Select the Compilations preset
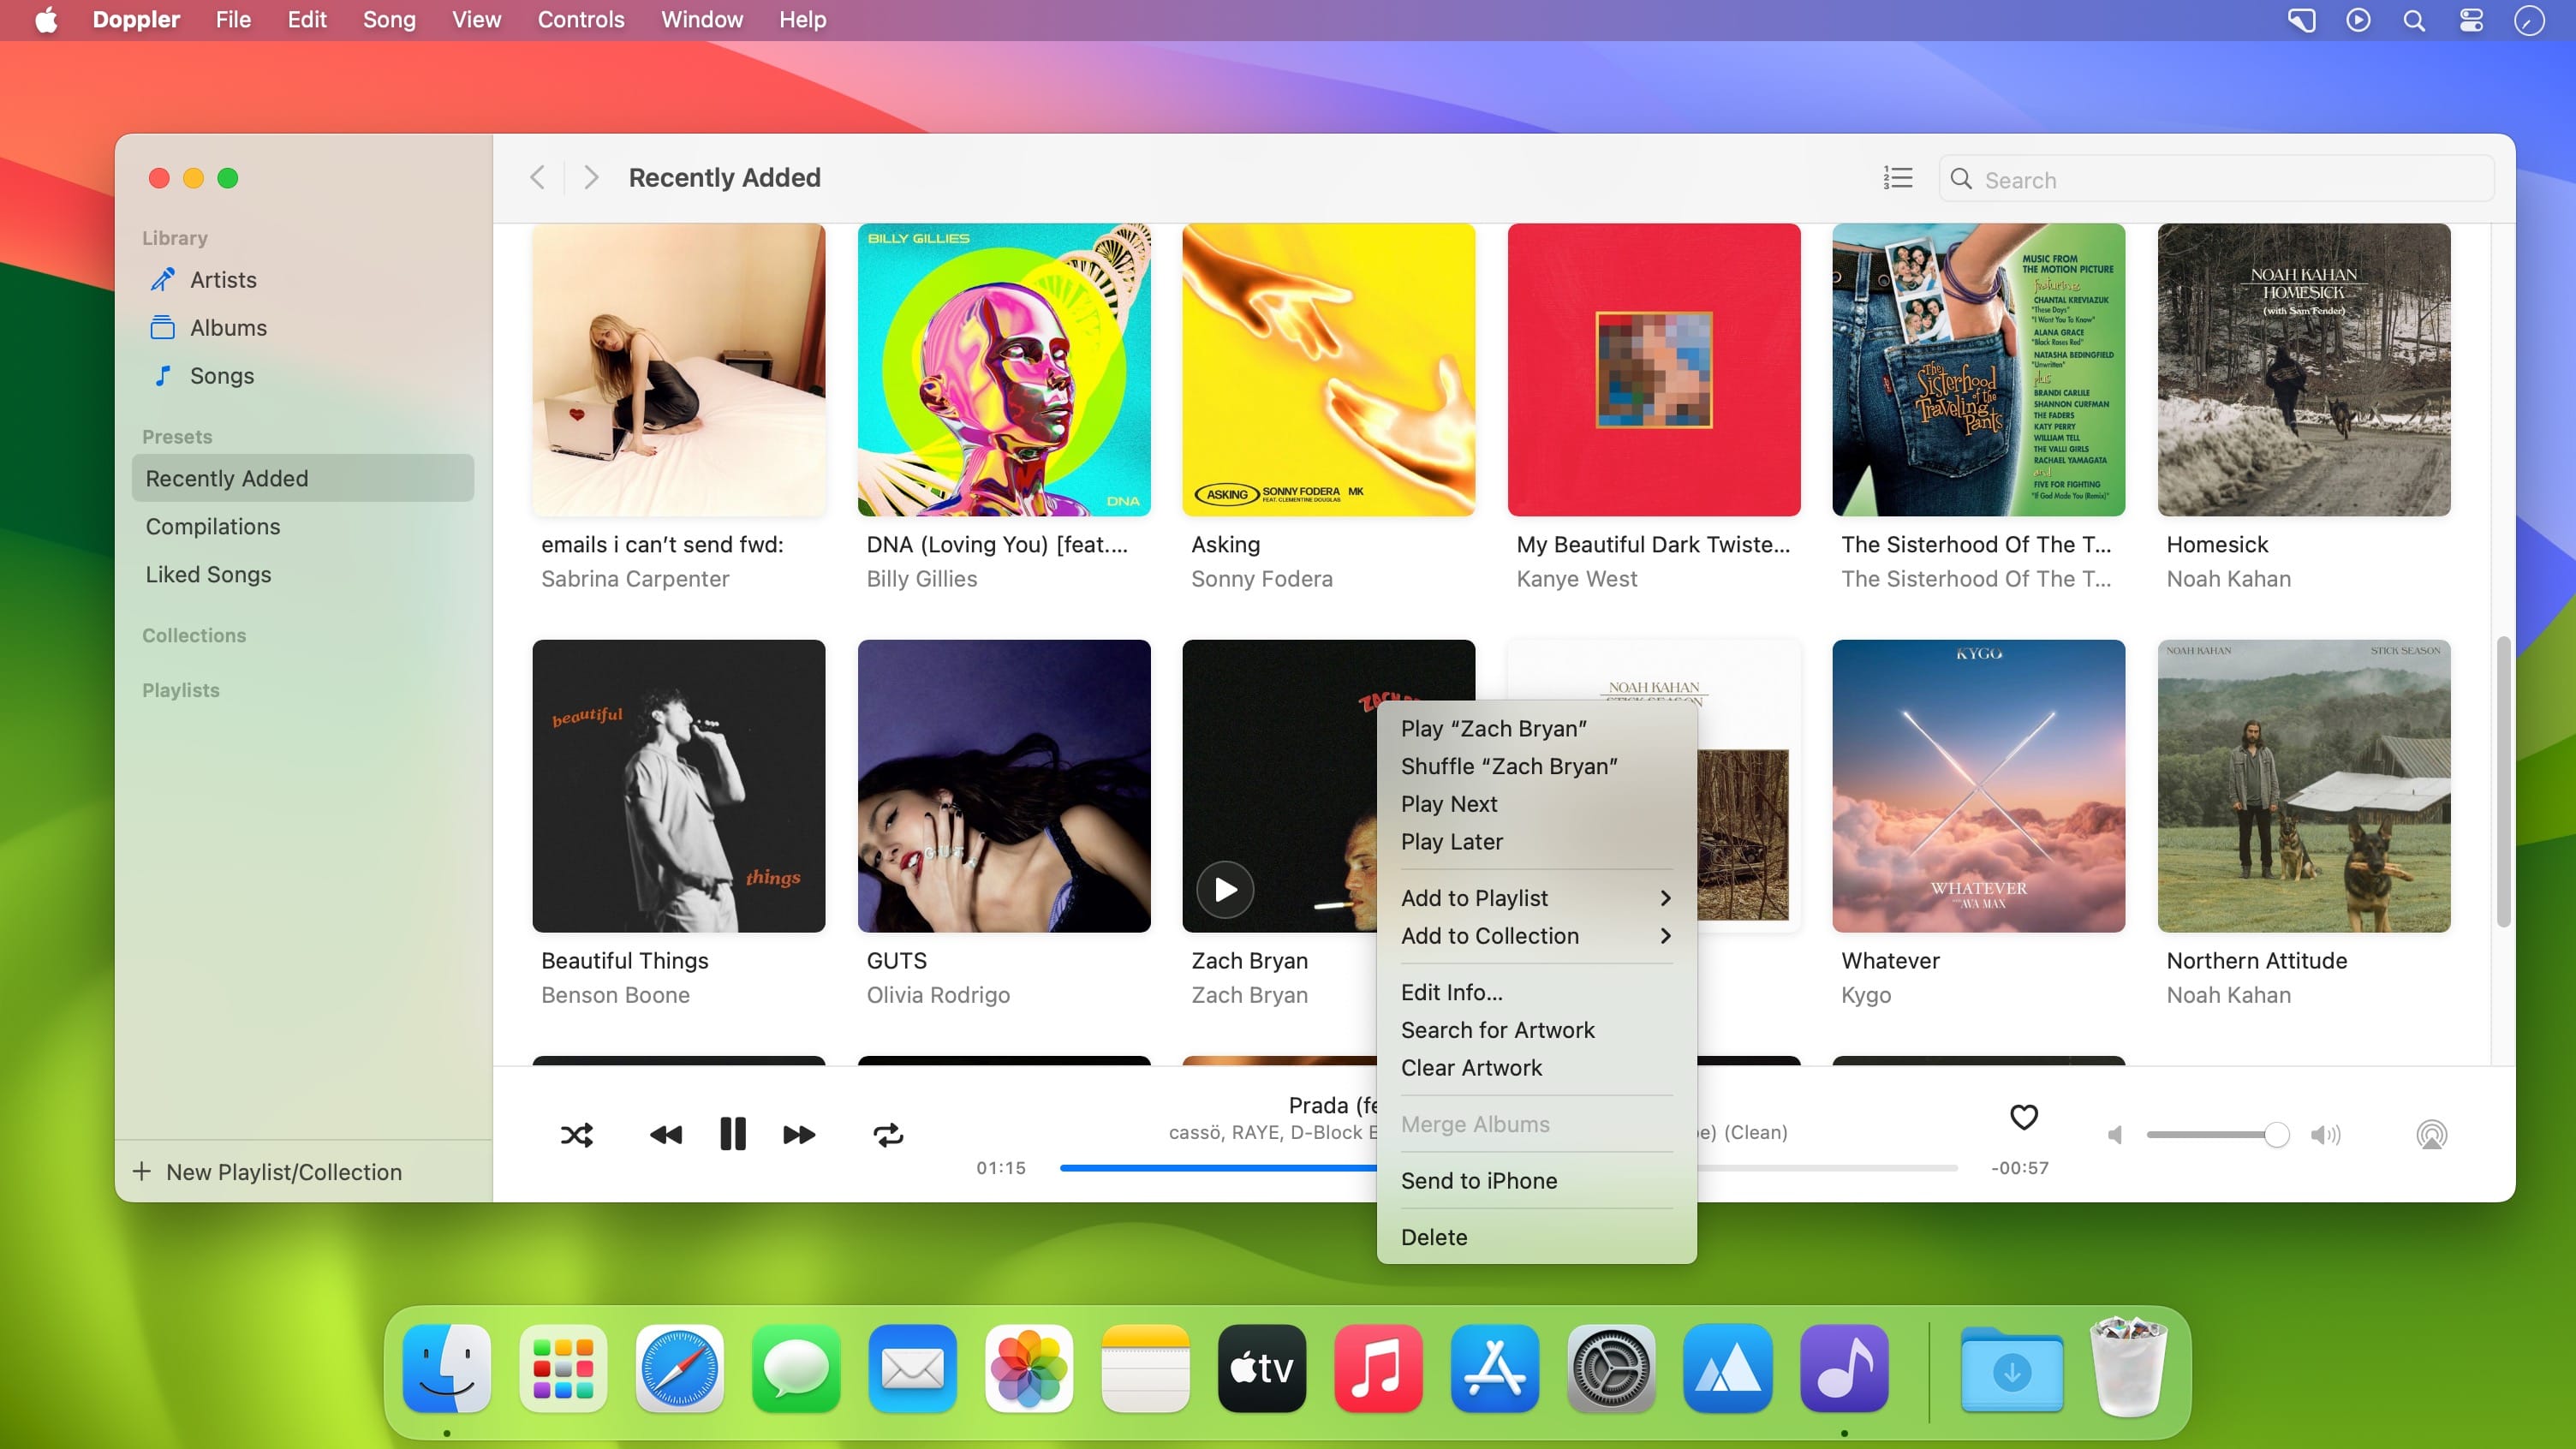 (302, 526)
